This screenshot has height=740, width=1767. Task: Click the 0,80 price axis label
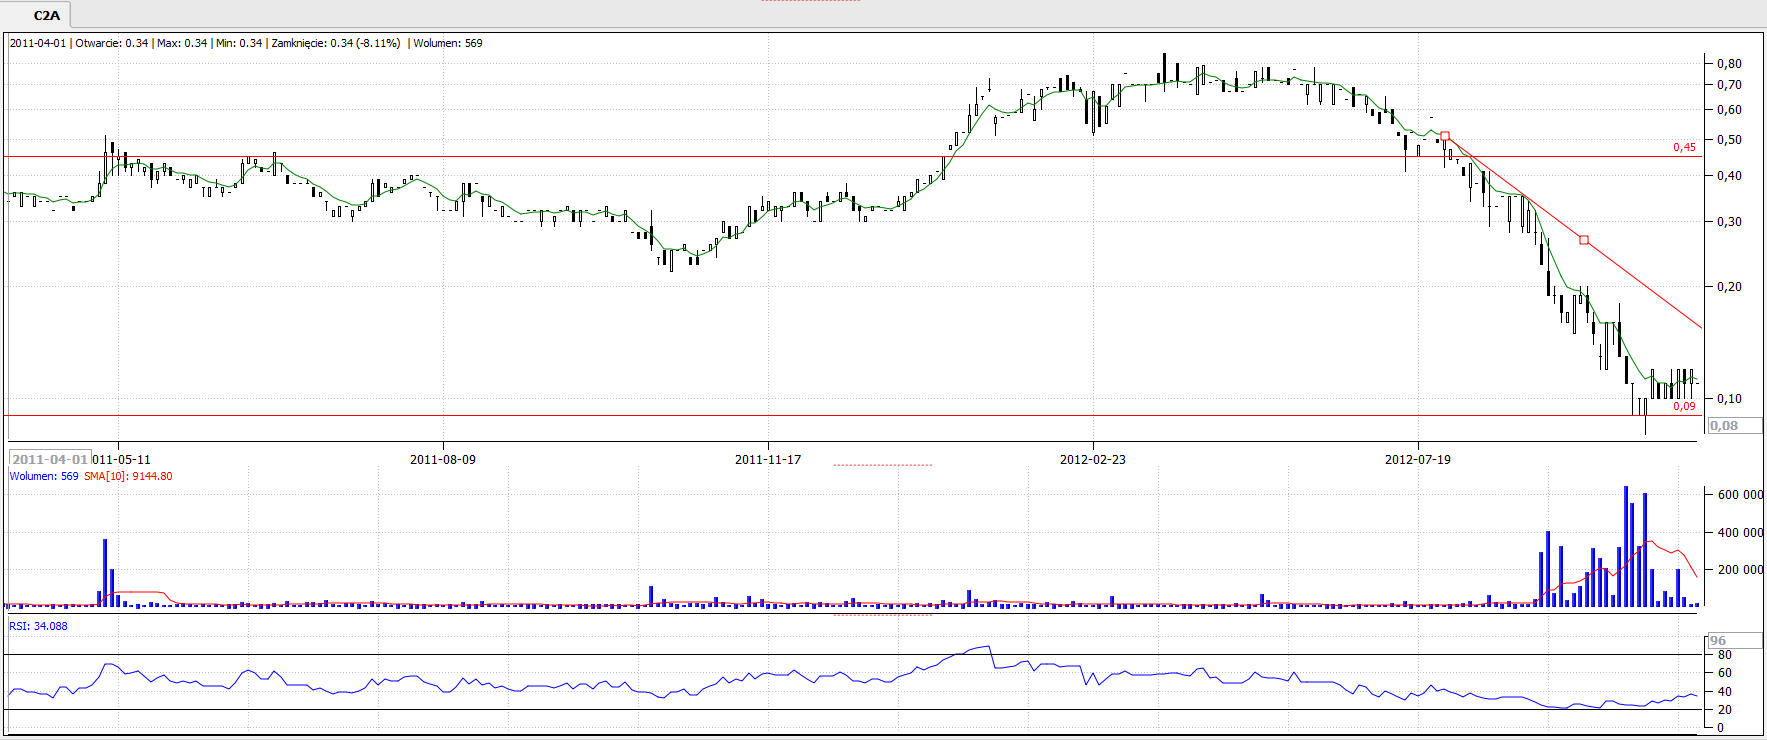point(1729,63)
